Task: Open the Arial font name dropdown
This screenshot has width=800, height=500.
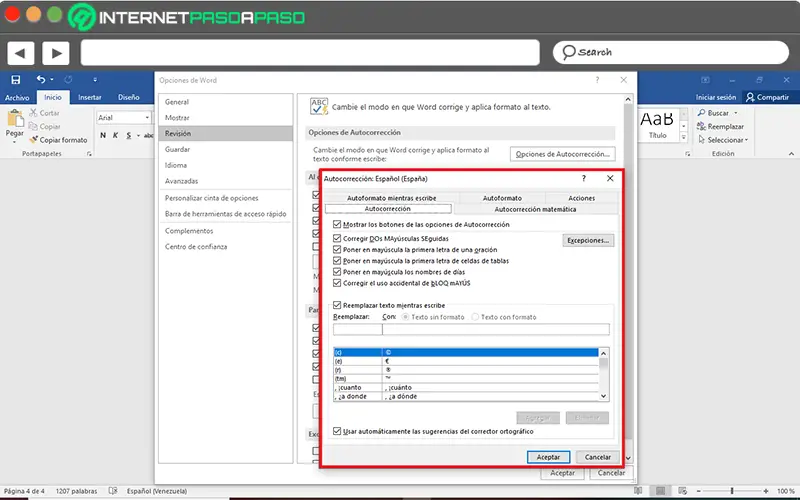Action: pyautogui.click(x=147, y=118)
